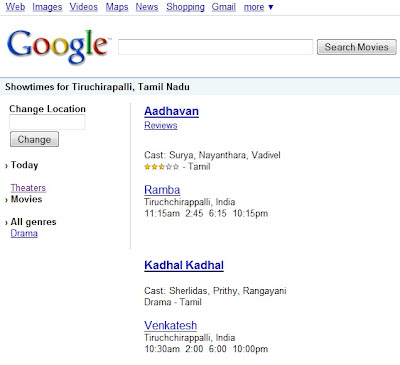Click the Google logo

tap(57, 46)
